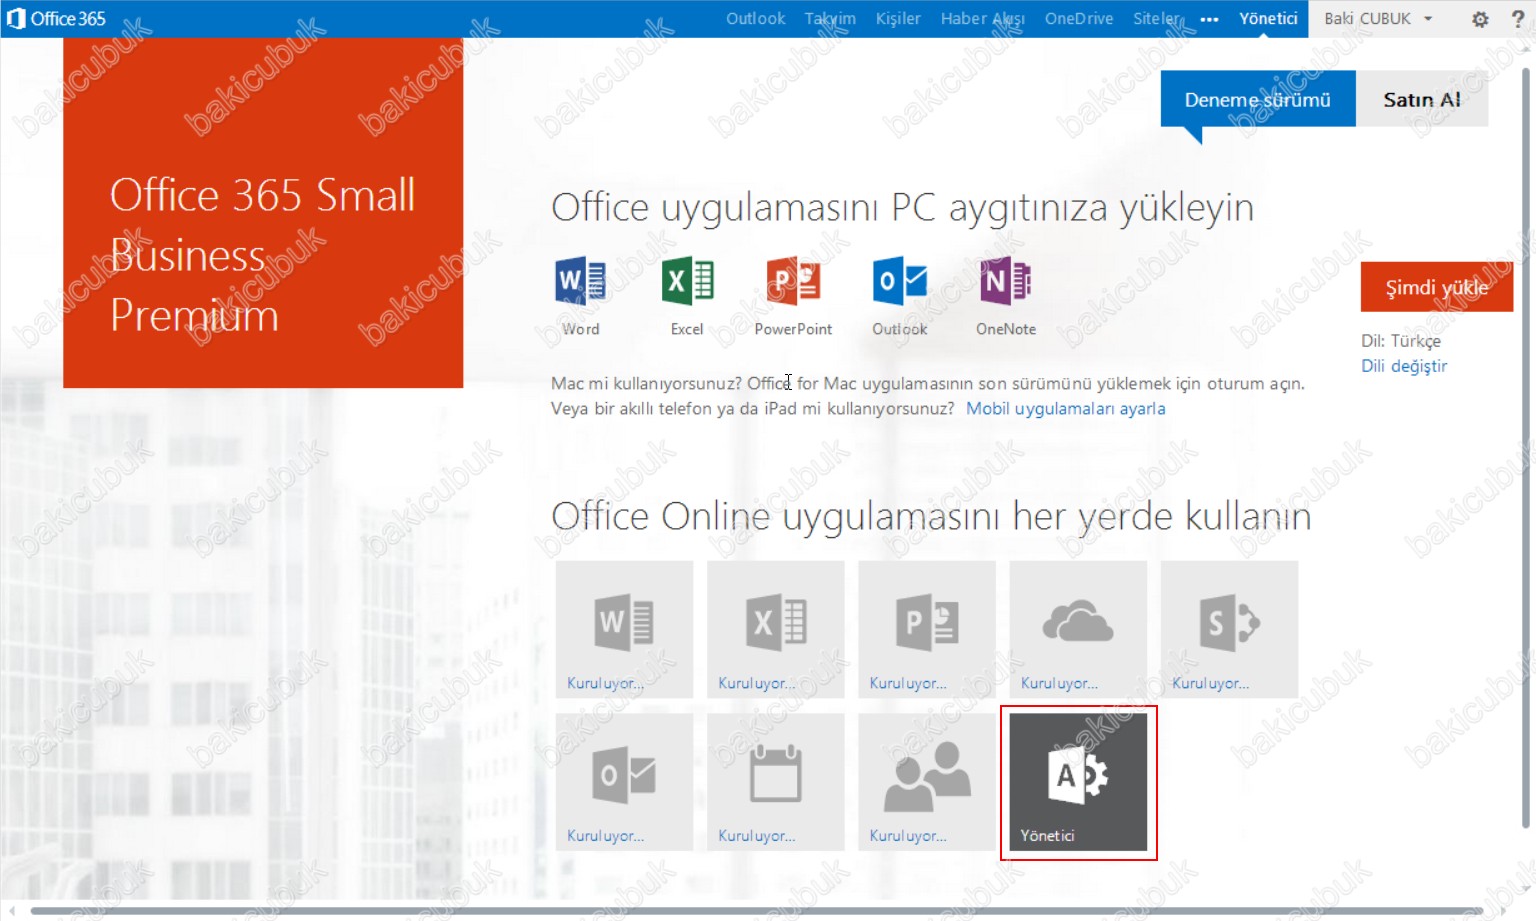Open the Yönetici admin tile
Viewport: 1536px width, 921px height.
click(x=1078, y=781)
